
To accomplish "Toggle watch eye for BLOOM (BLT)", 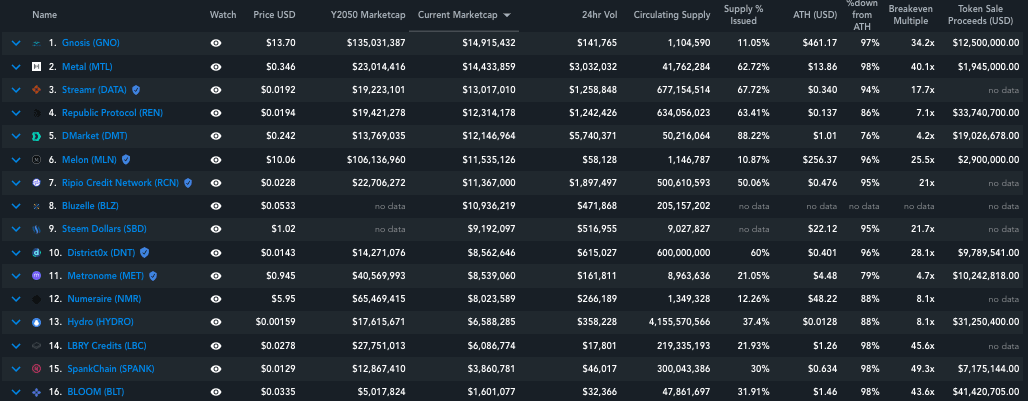I will click(216, 392).
